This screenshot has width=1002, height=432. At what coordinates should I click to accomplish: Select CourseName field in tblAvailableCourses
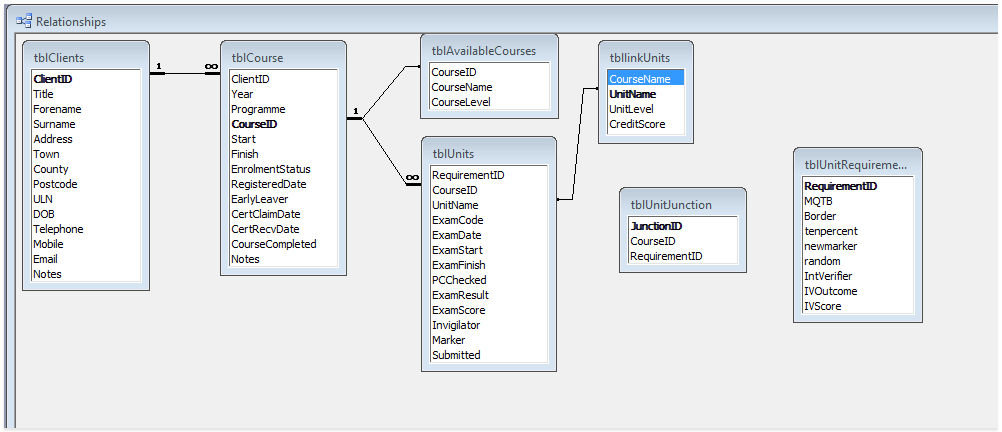click(489, 87)
